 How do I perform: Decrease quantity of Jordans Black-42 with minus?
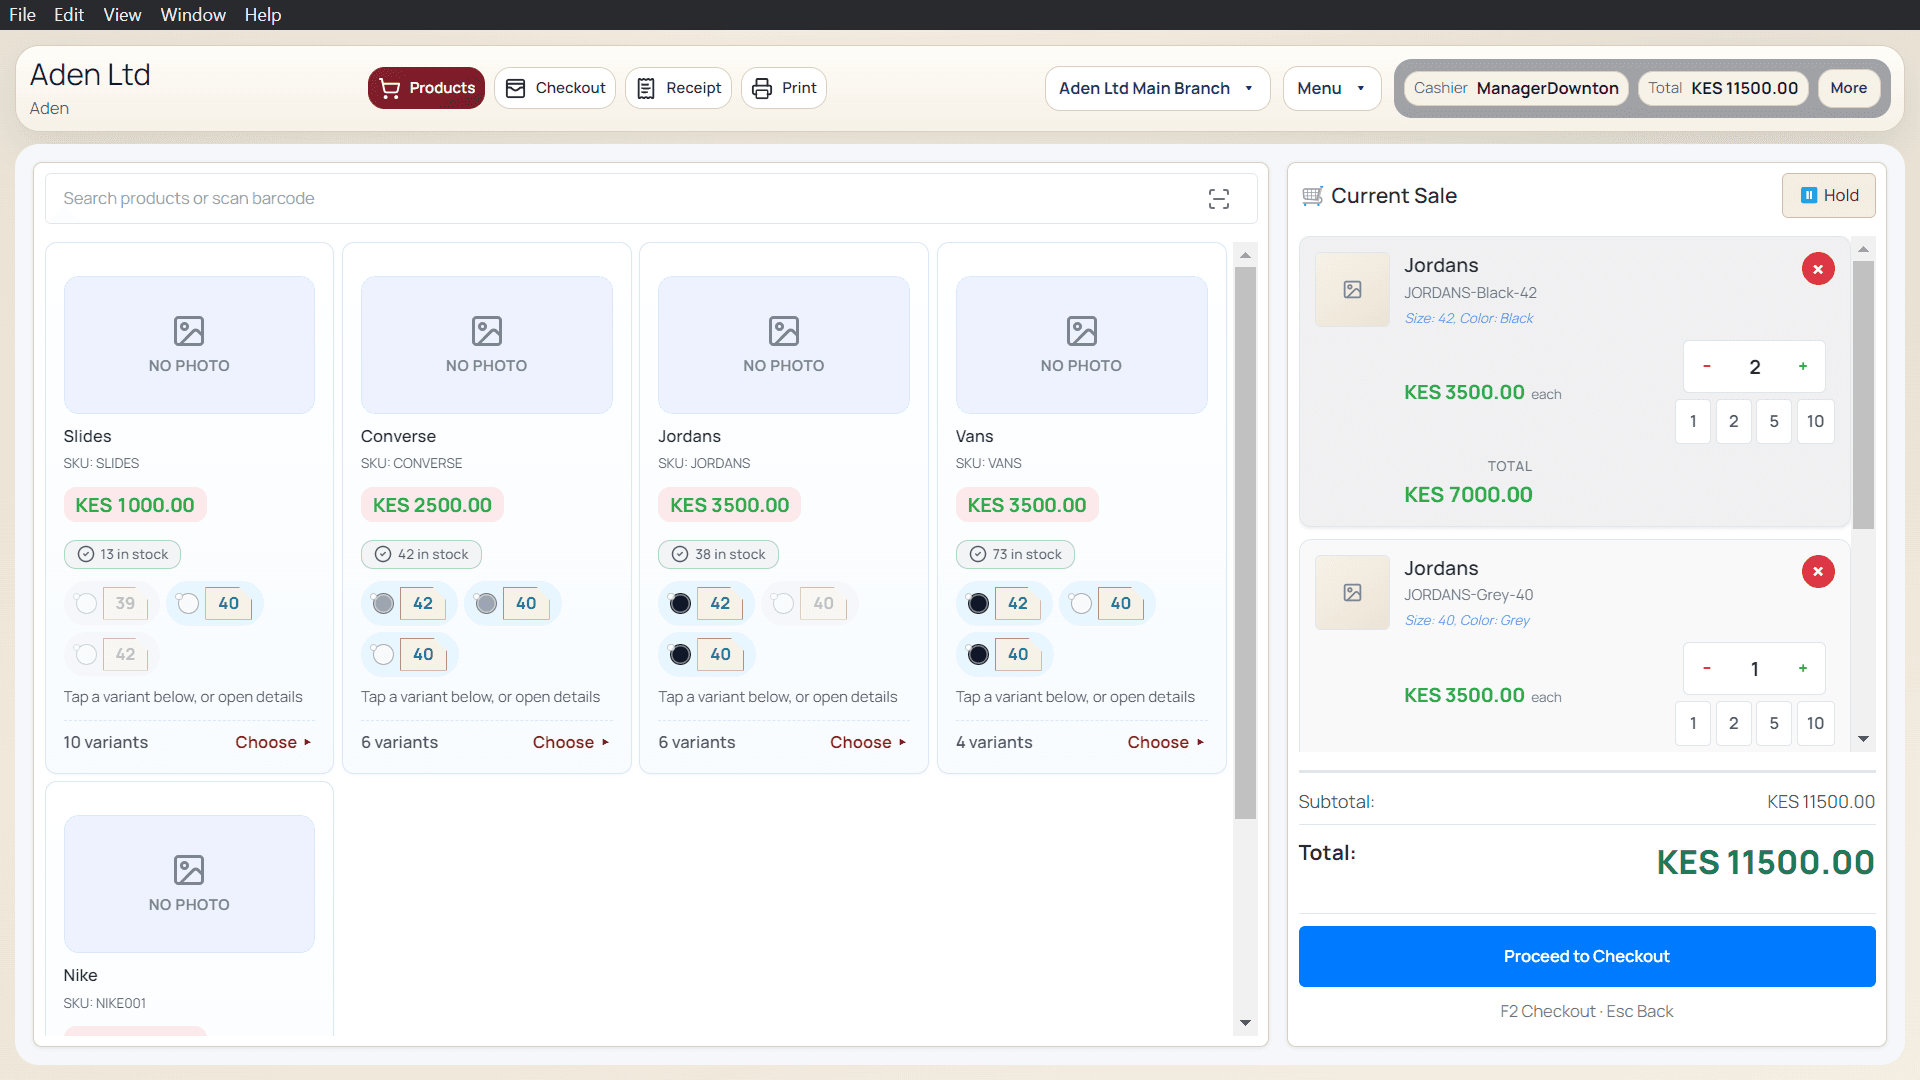click(x=1707, y=367)
